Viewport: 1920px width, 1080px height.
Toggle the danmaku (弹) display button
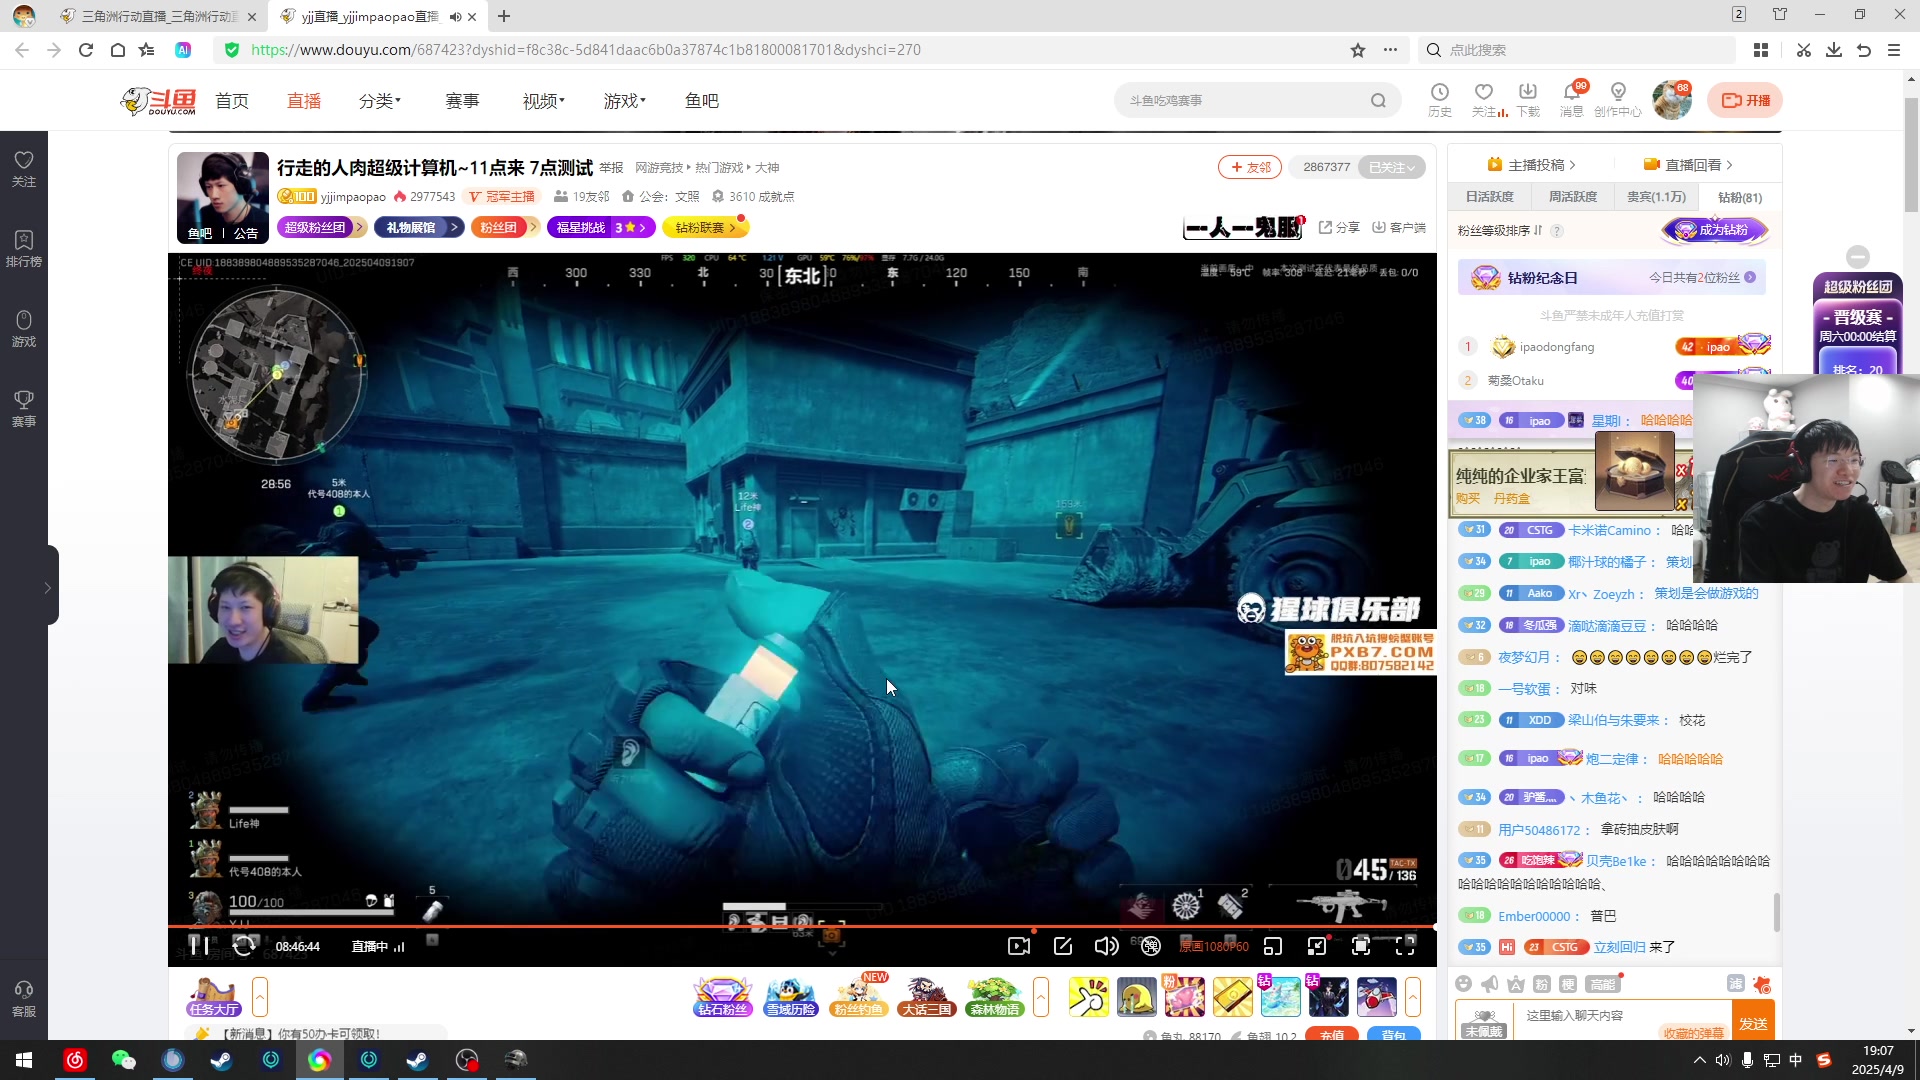pos(1151,946)
